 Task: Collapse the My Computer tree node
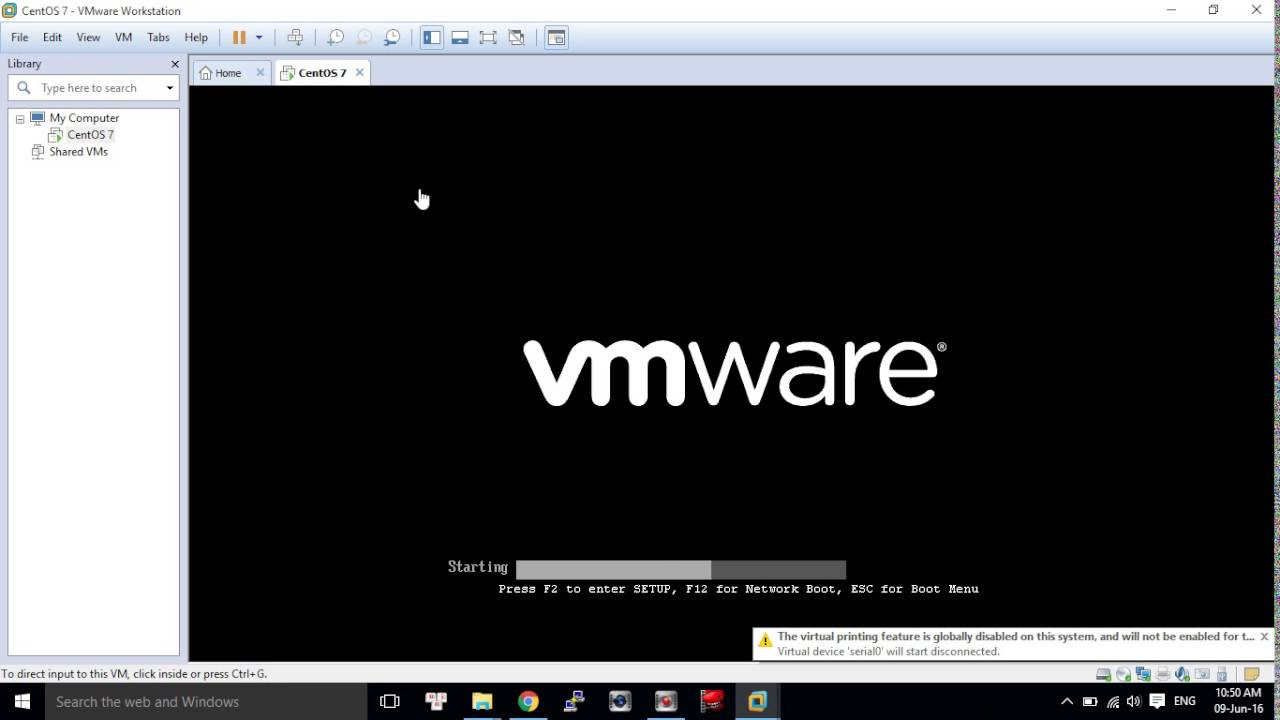tap(19, 118)
